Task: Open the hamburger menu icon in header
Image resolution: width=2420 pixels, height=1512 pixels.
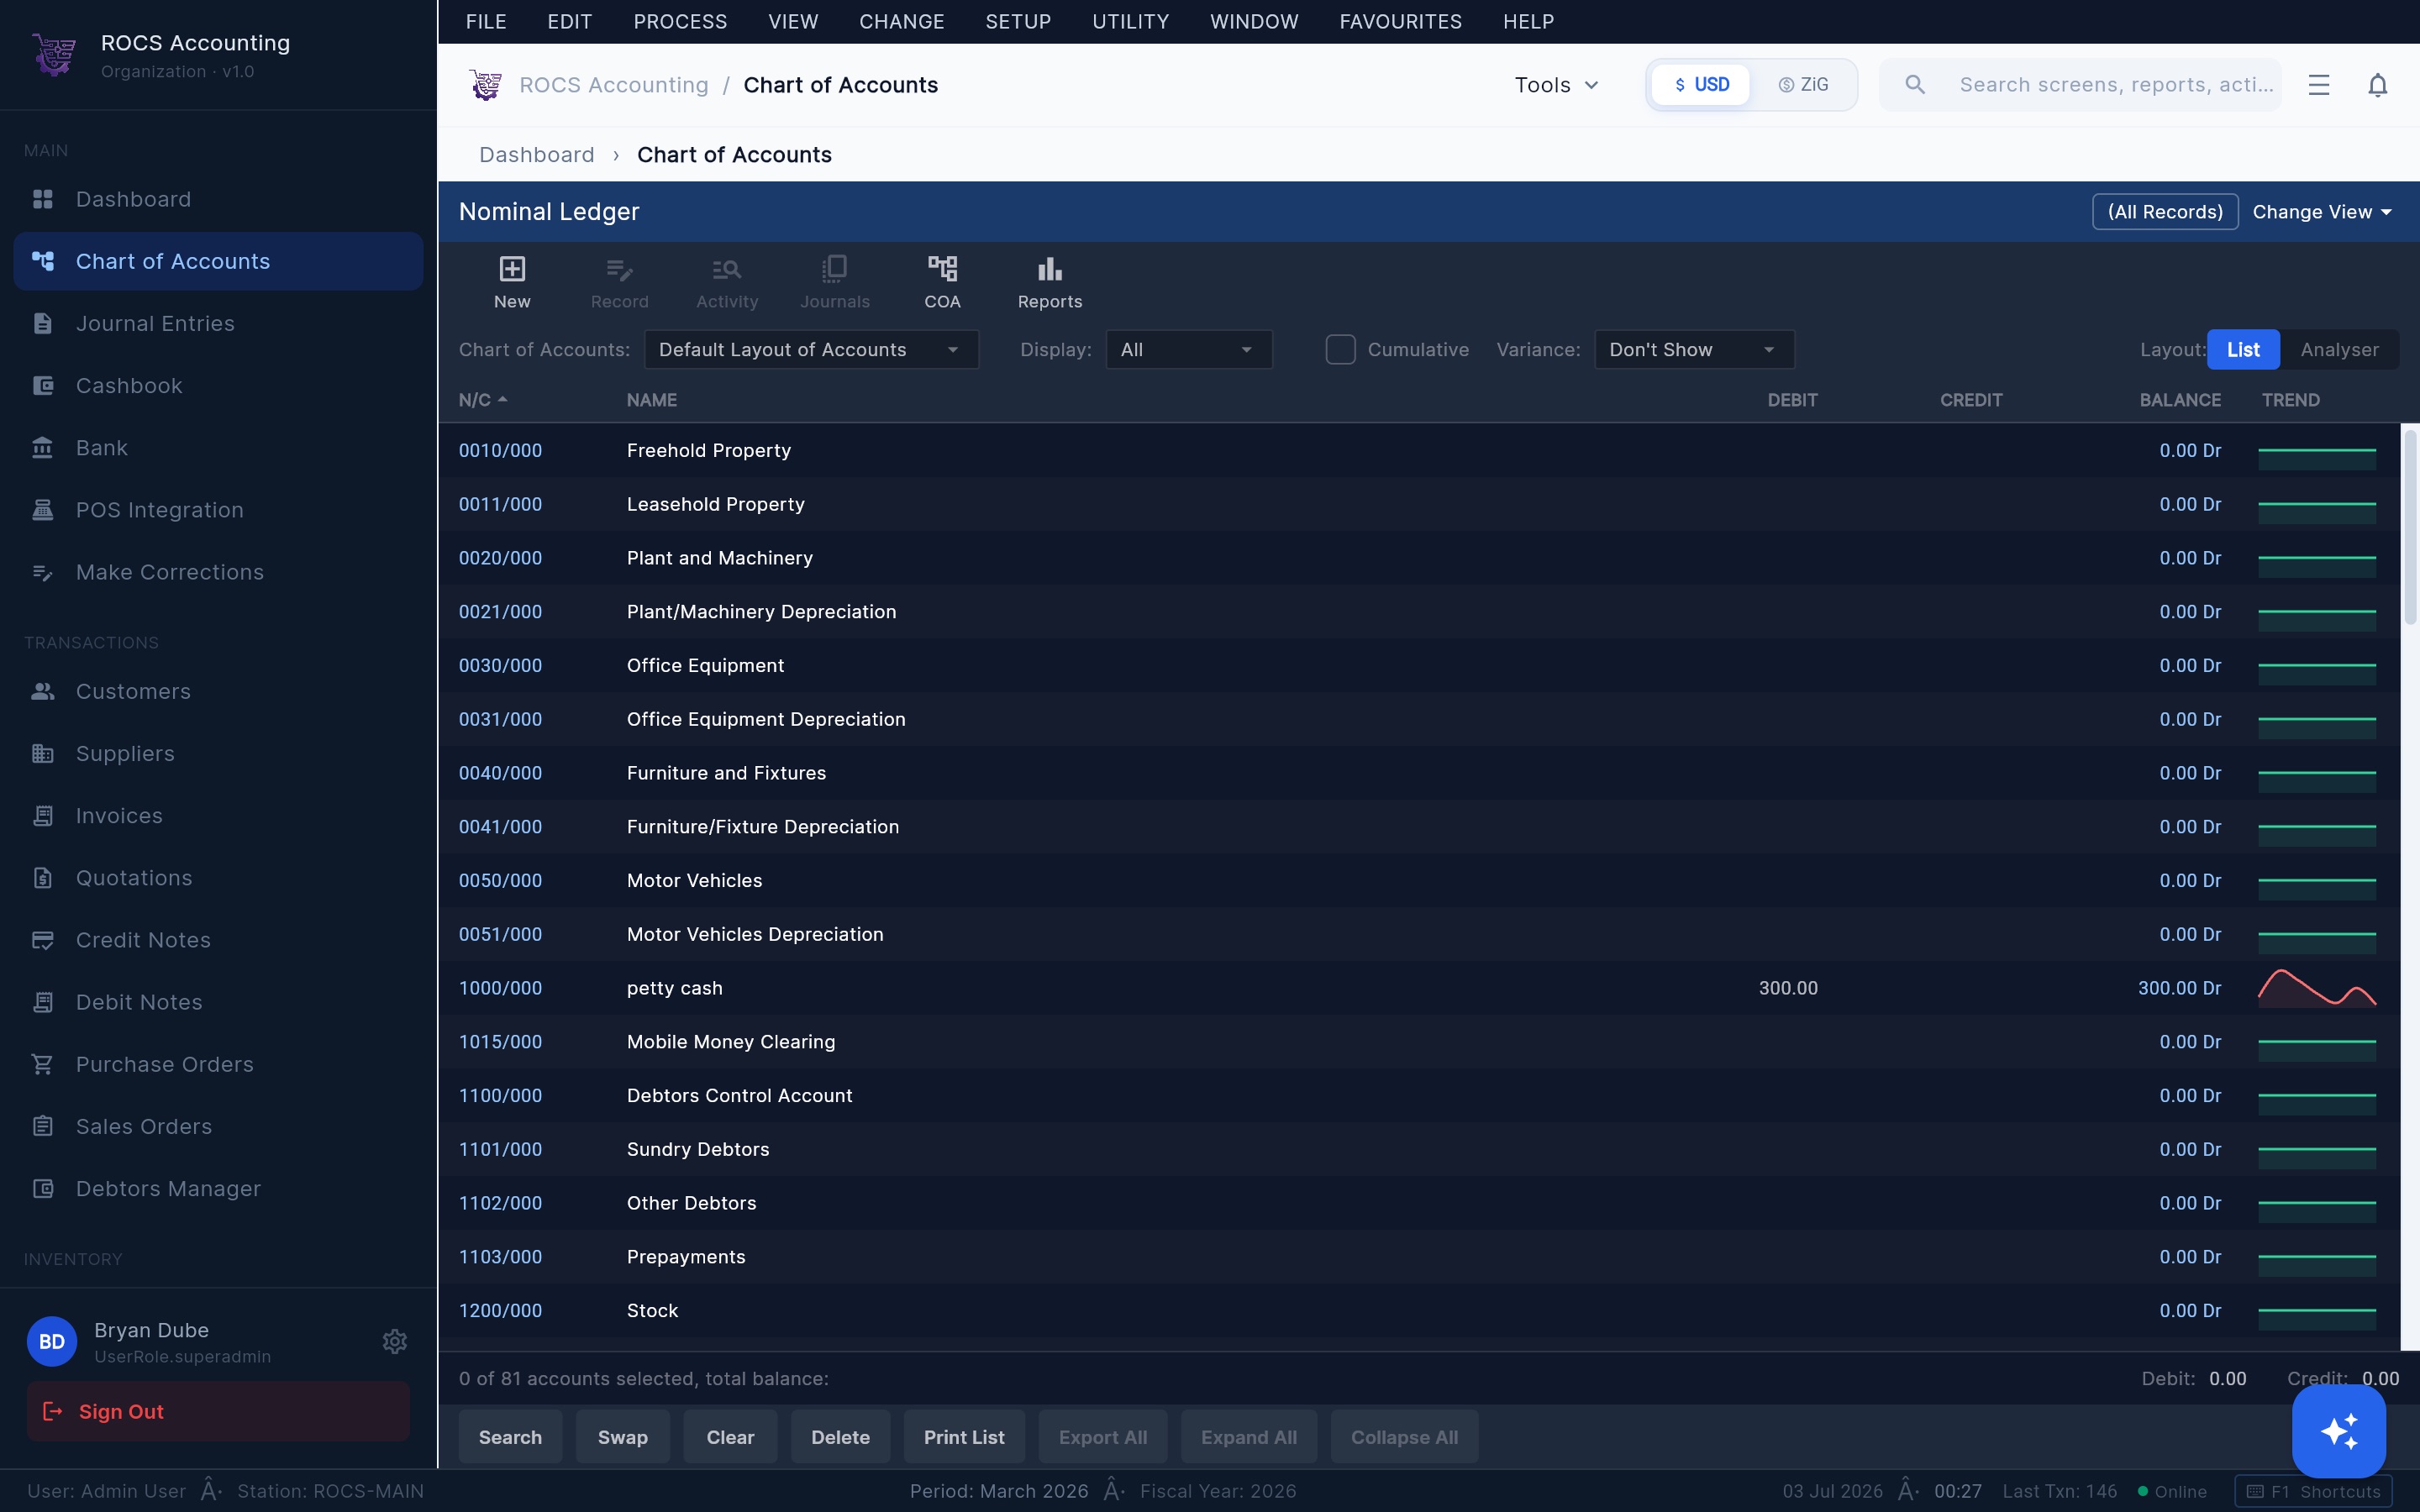Action: [x=2319, y=85]
